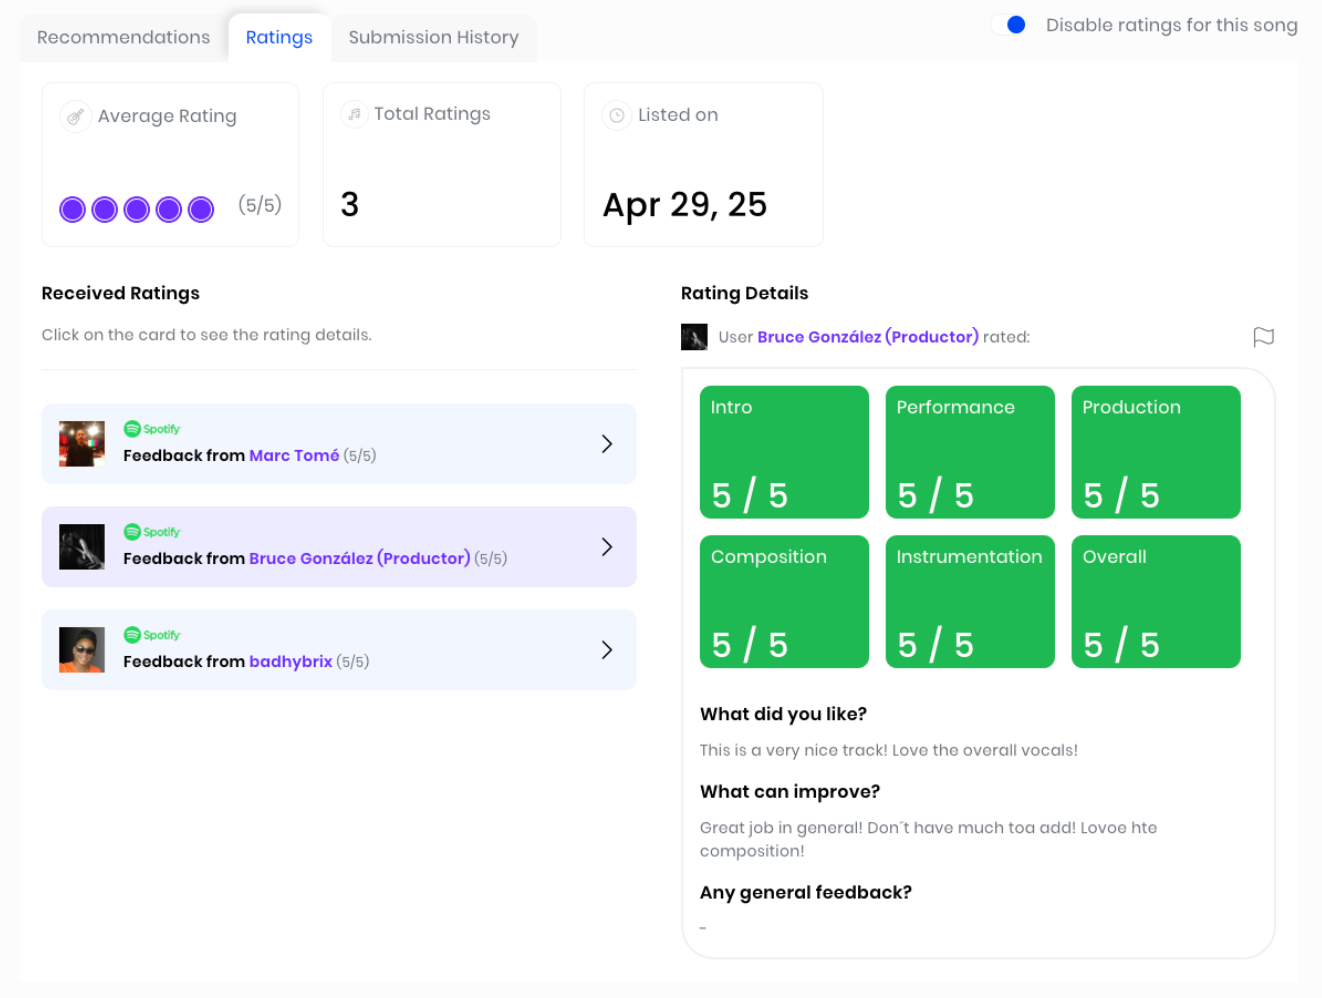The image size is (1322, 998).
Task: Click the fifth purple rating dot
Action: (201, 209)
